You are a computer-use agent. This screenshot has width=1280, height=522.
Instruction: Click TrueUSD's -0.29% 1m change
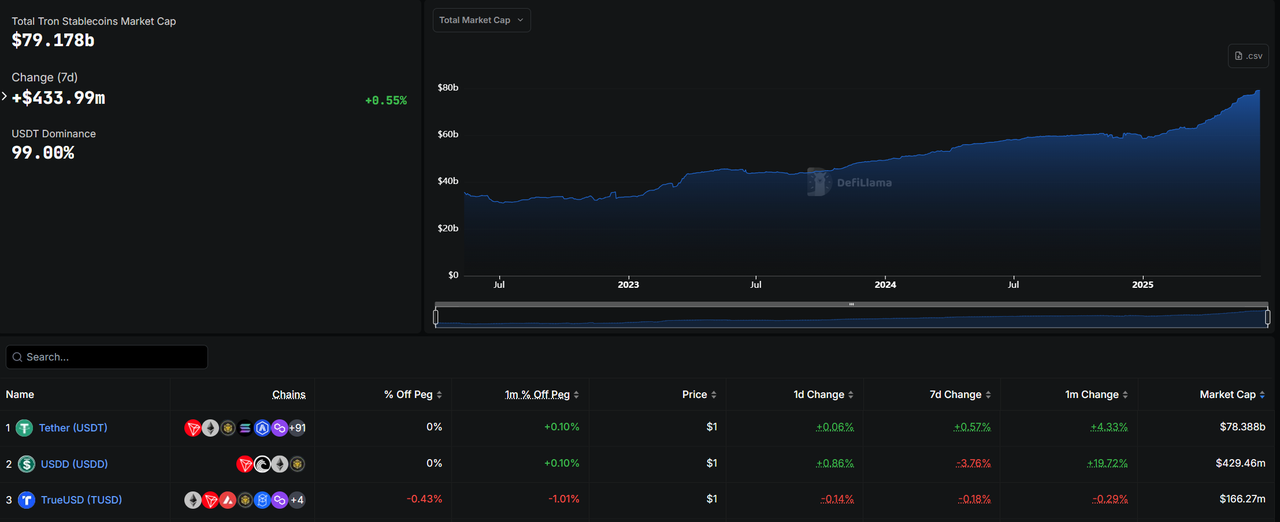(1110, 500)
